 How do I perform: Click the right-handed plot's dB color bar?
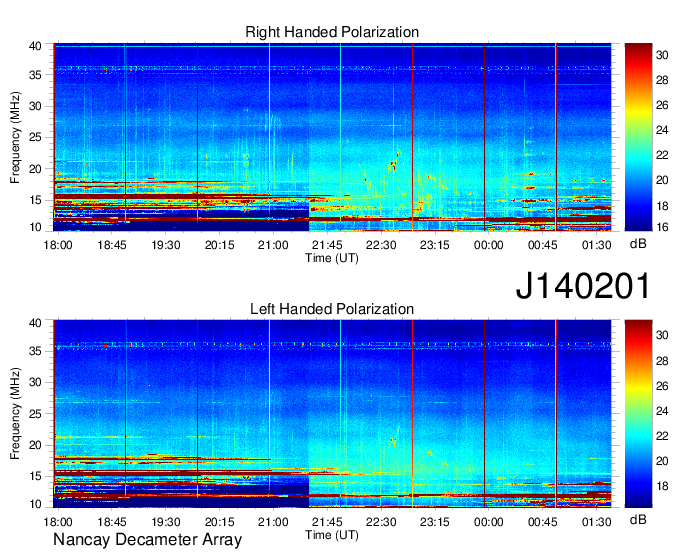pos(638,137)
